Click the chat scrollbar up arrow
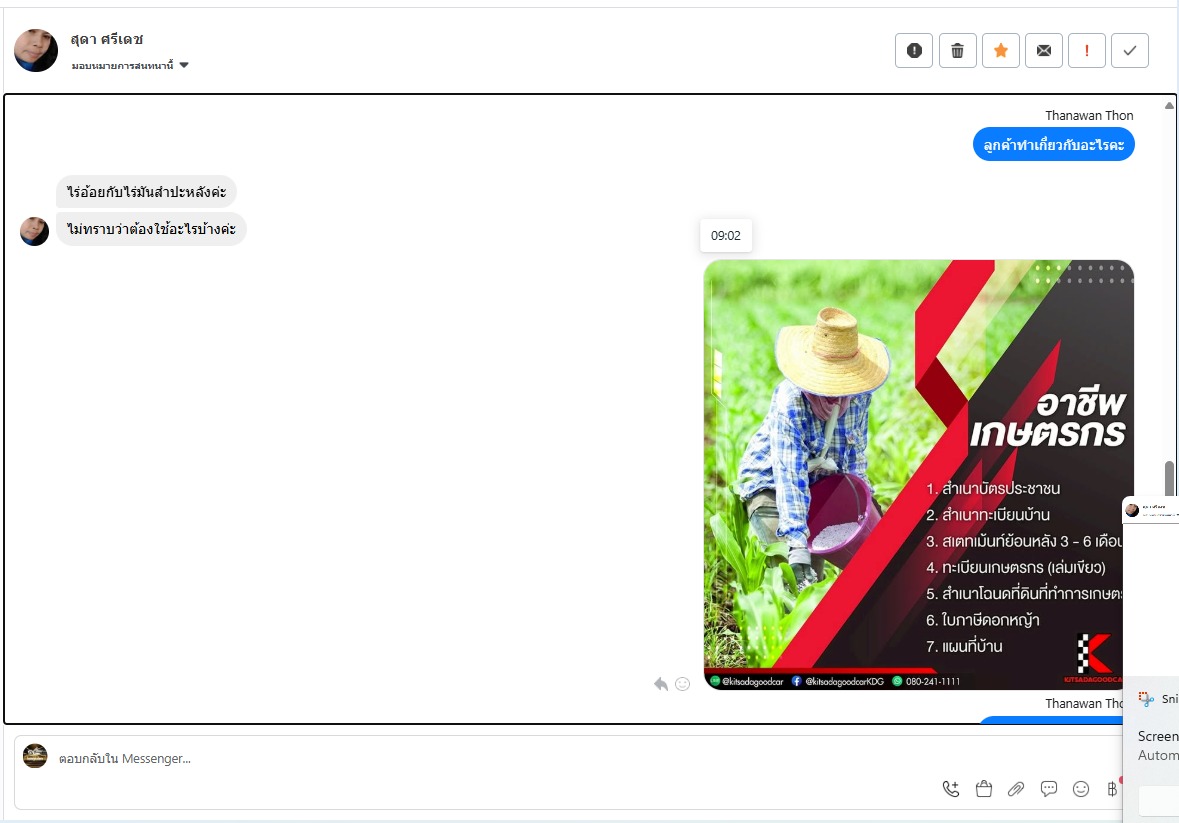The image size is (1179, 823). (x=1169, y=105)
